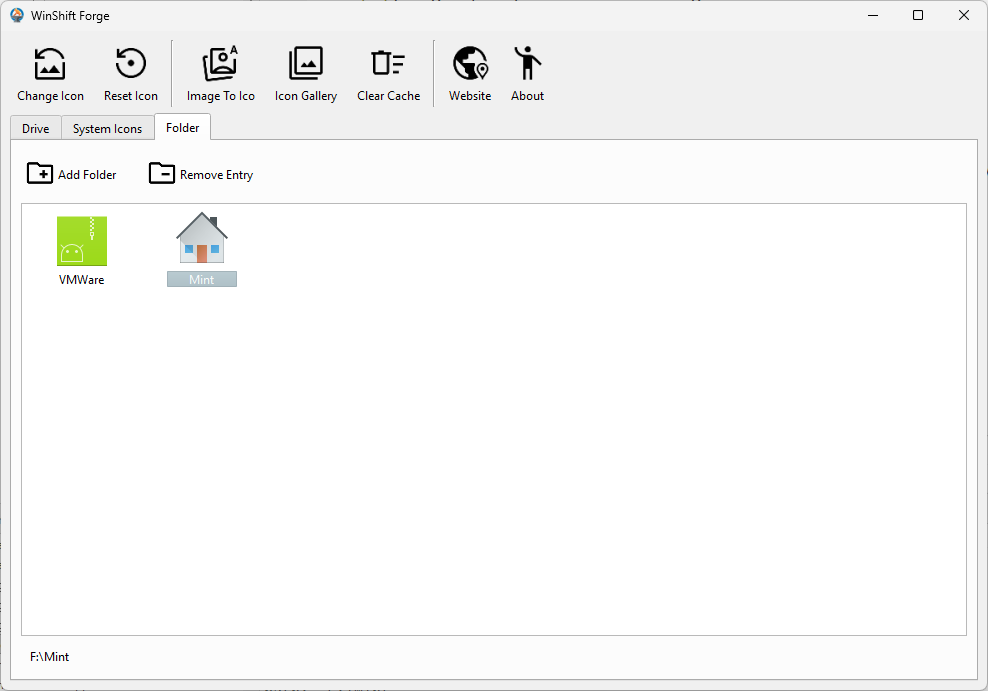Switch to the Drive tab
Screen dimensions: 988x691
tap(36, 128)
